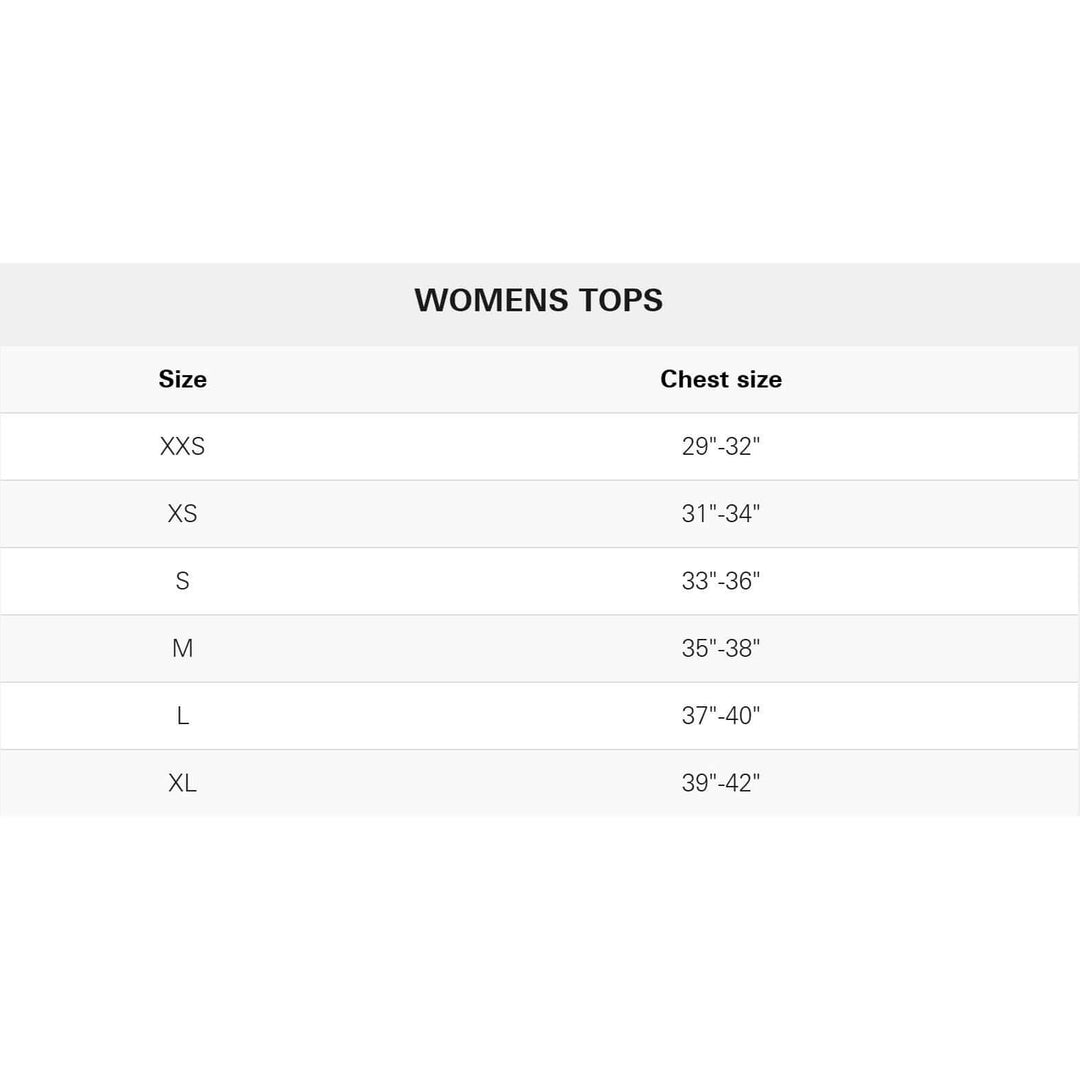This screenshot has width=1080, height=1080.
Task: Select the S size cell
Action: [x=182, y=581]
